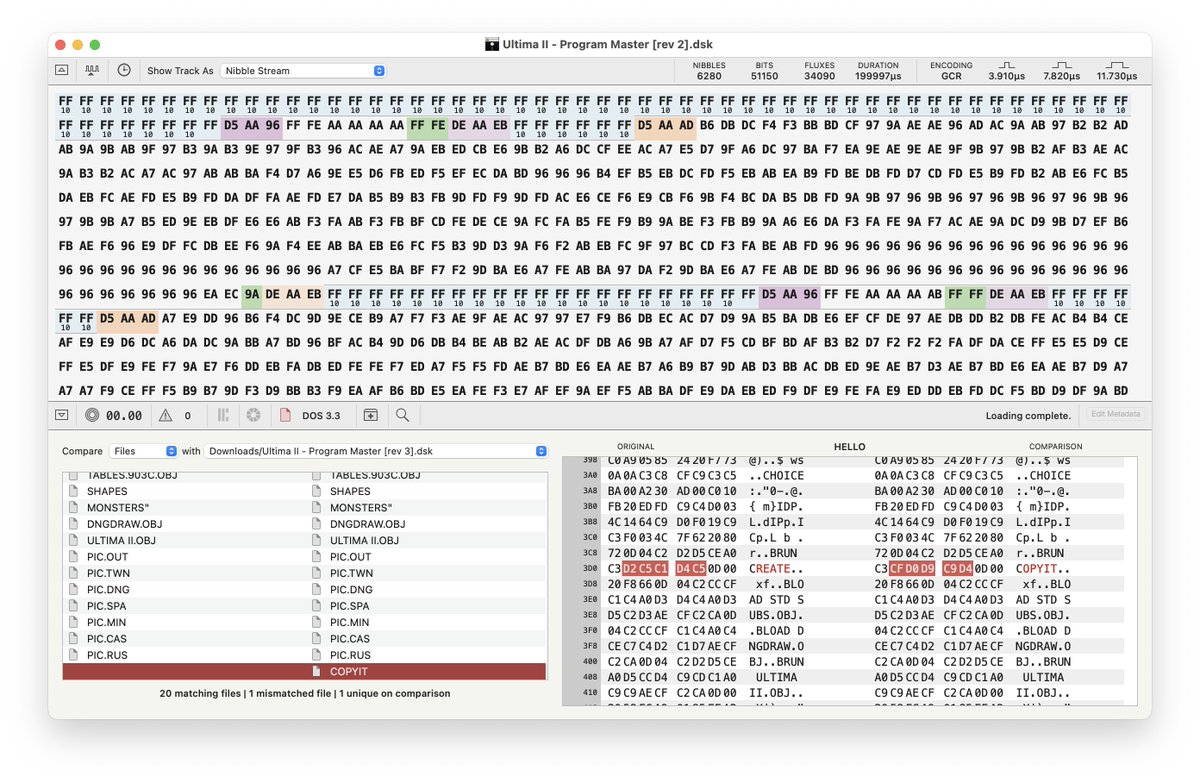Open the comparison disk path dropdown
Screen dimensions: 1200x783
(x=377, y=451)
